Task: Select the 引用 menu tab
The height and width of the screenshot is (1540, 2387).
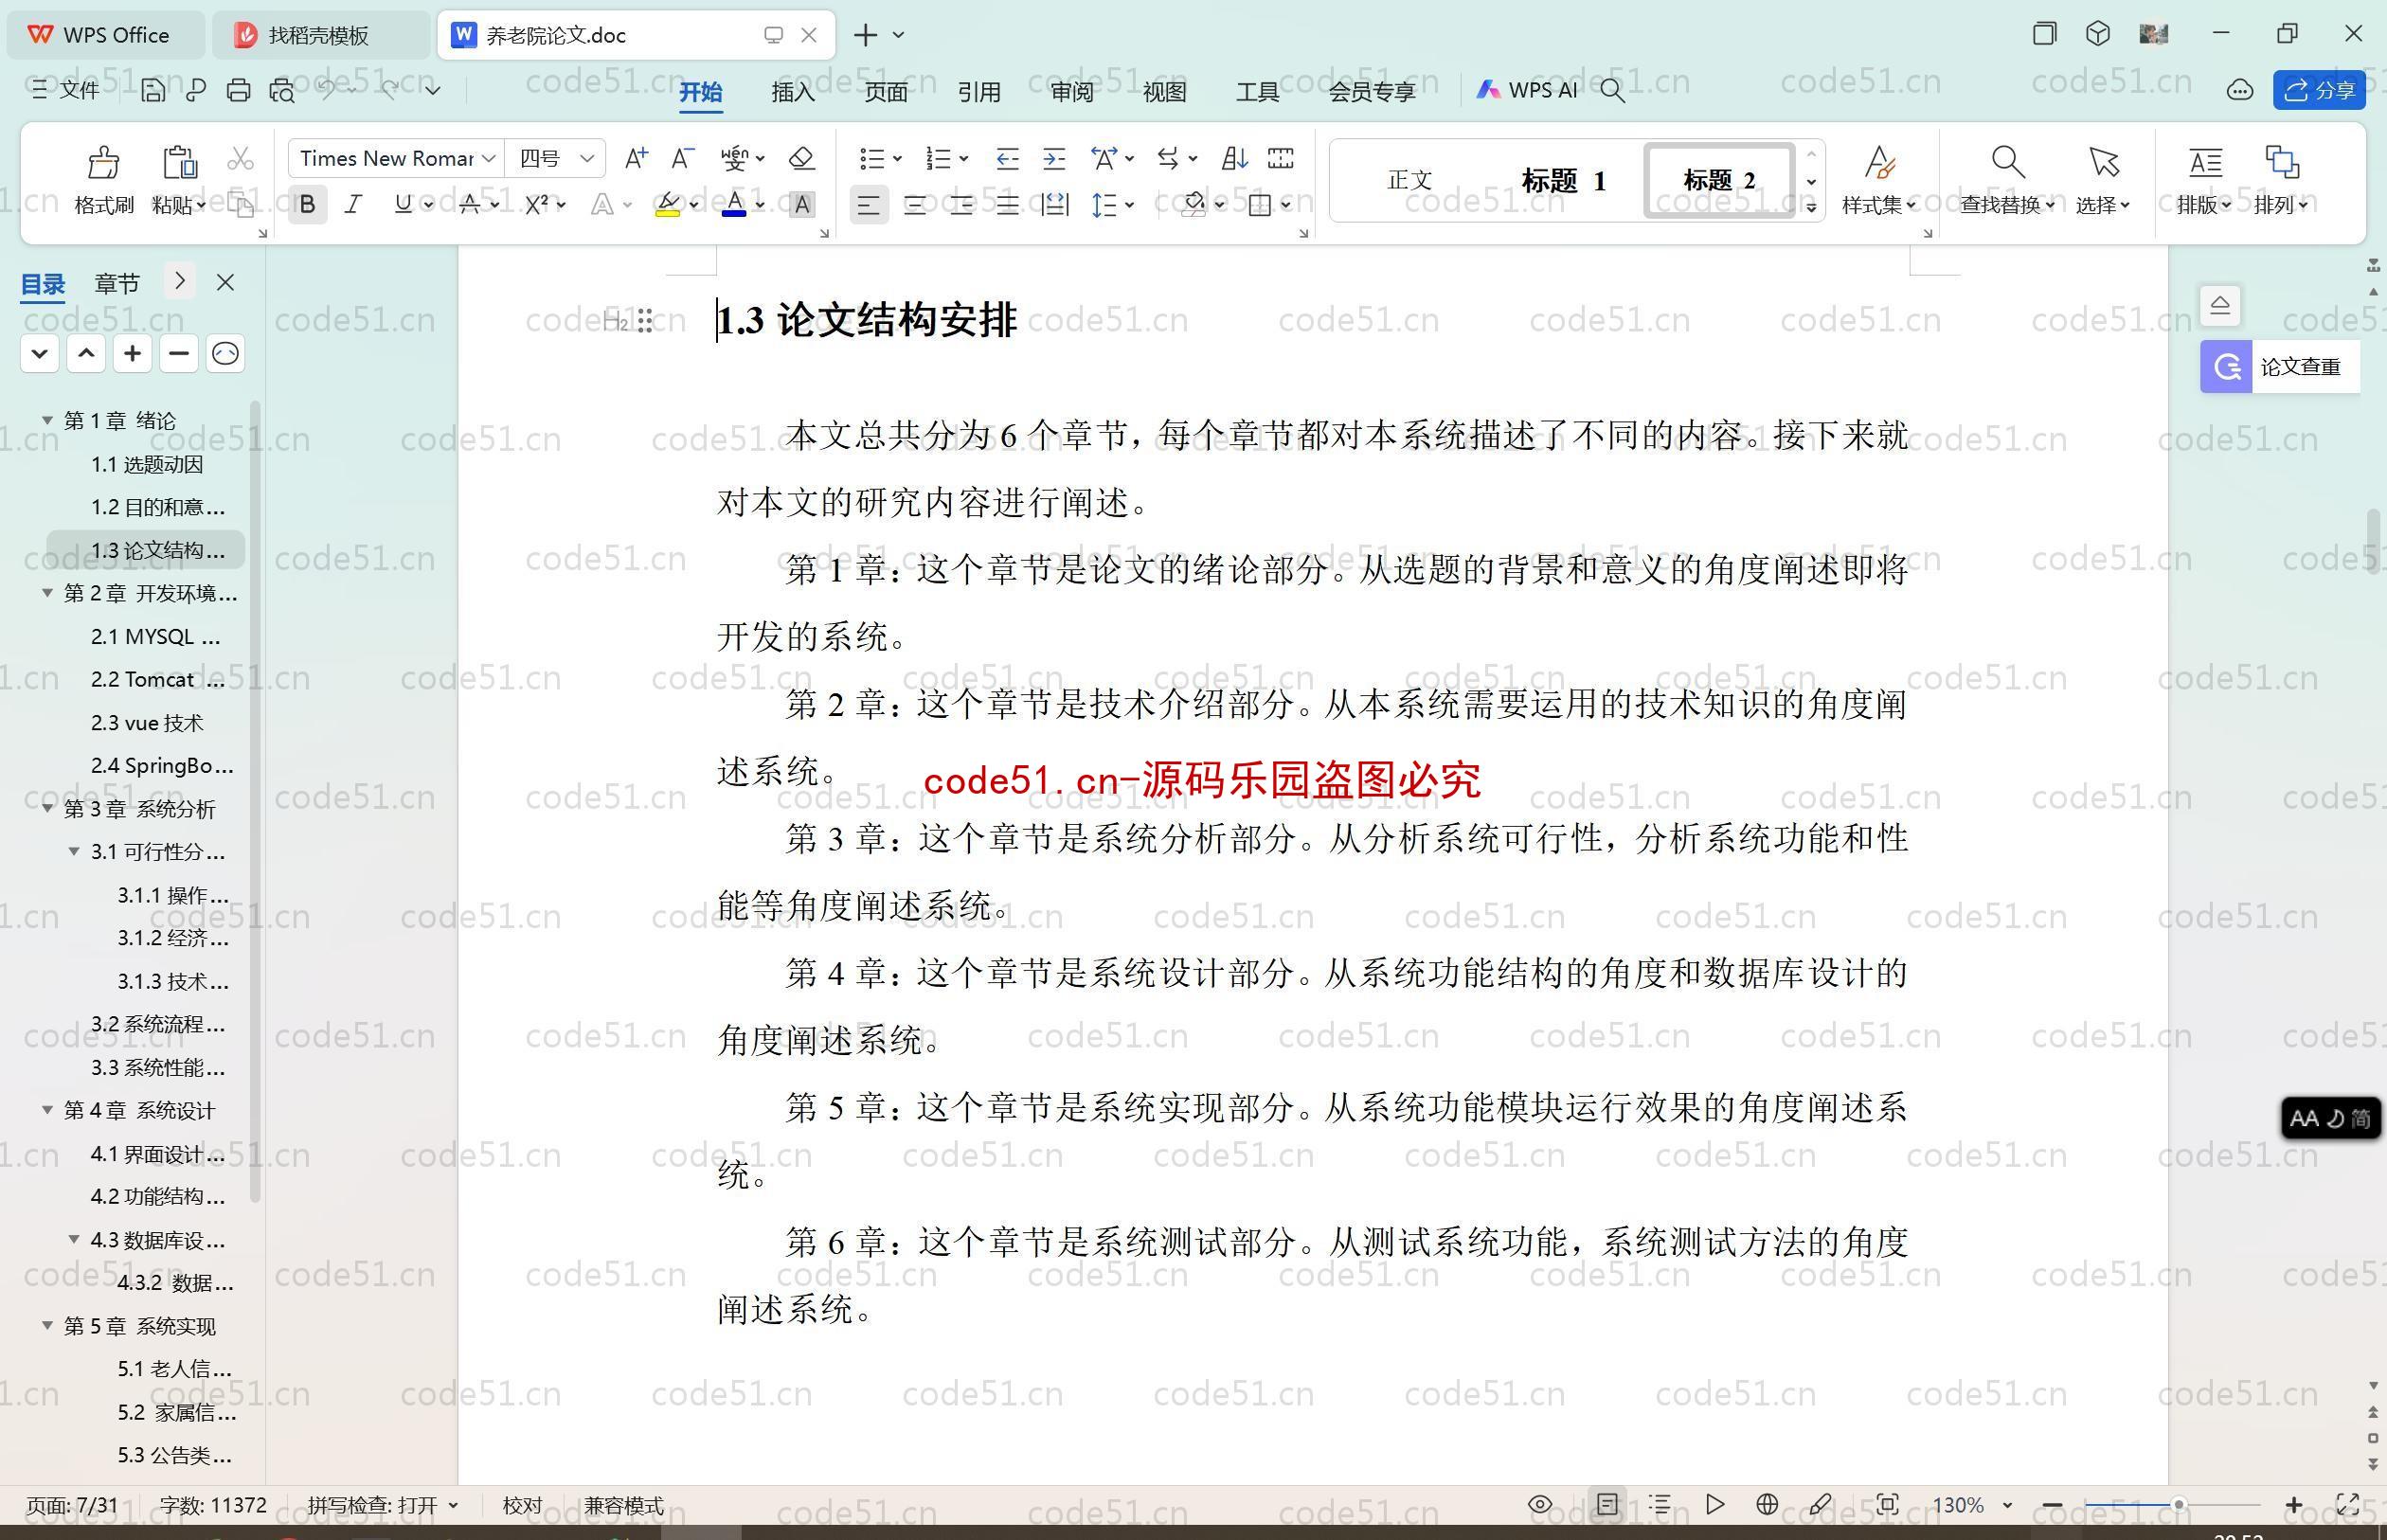Action: (978, 92)
